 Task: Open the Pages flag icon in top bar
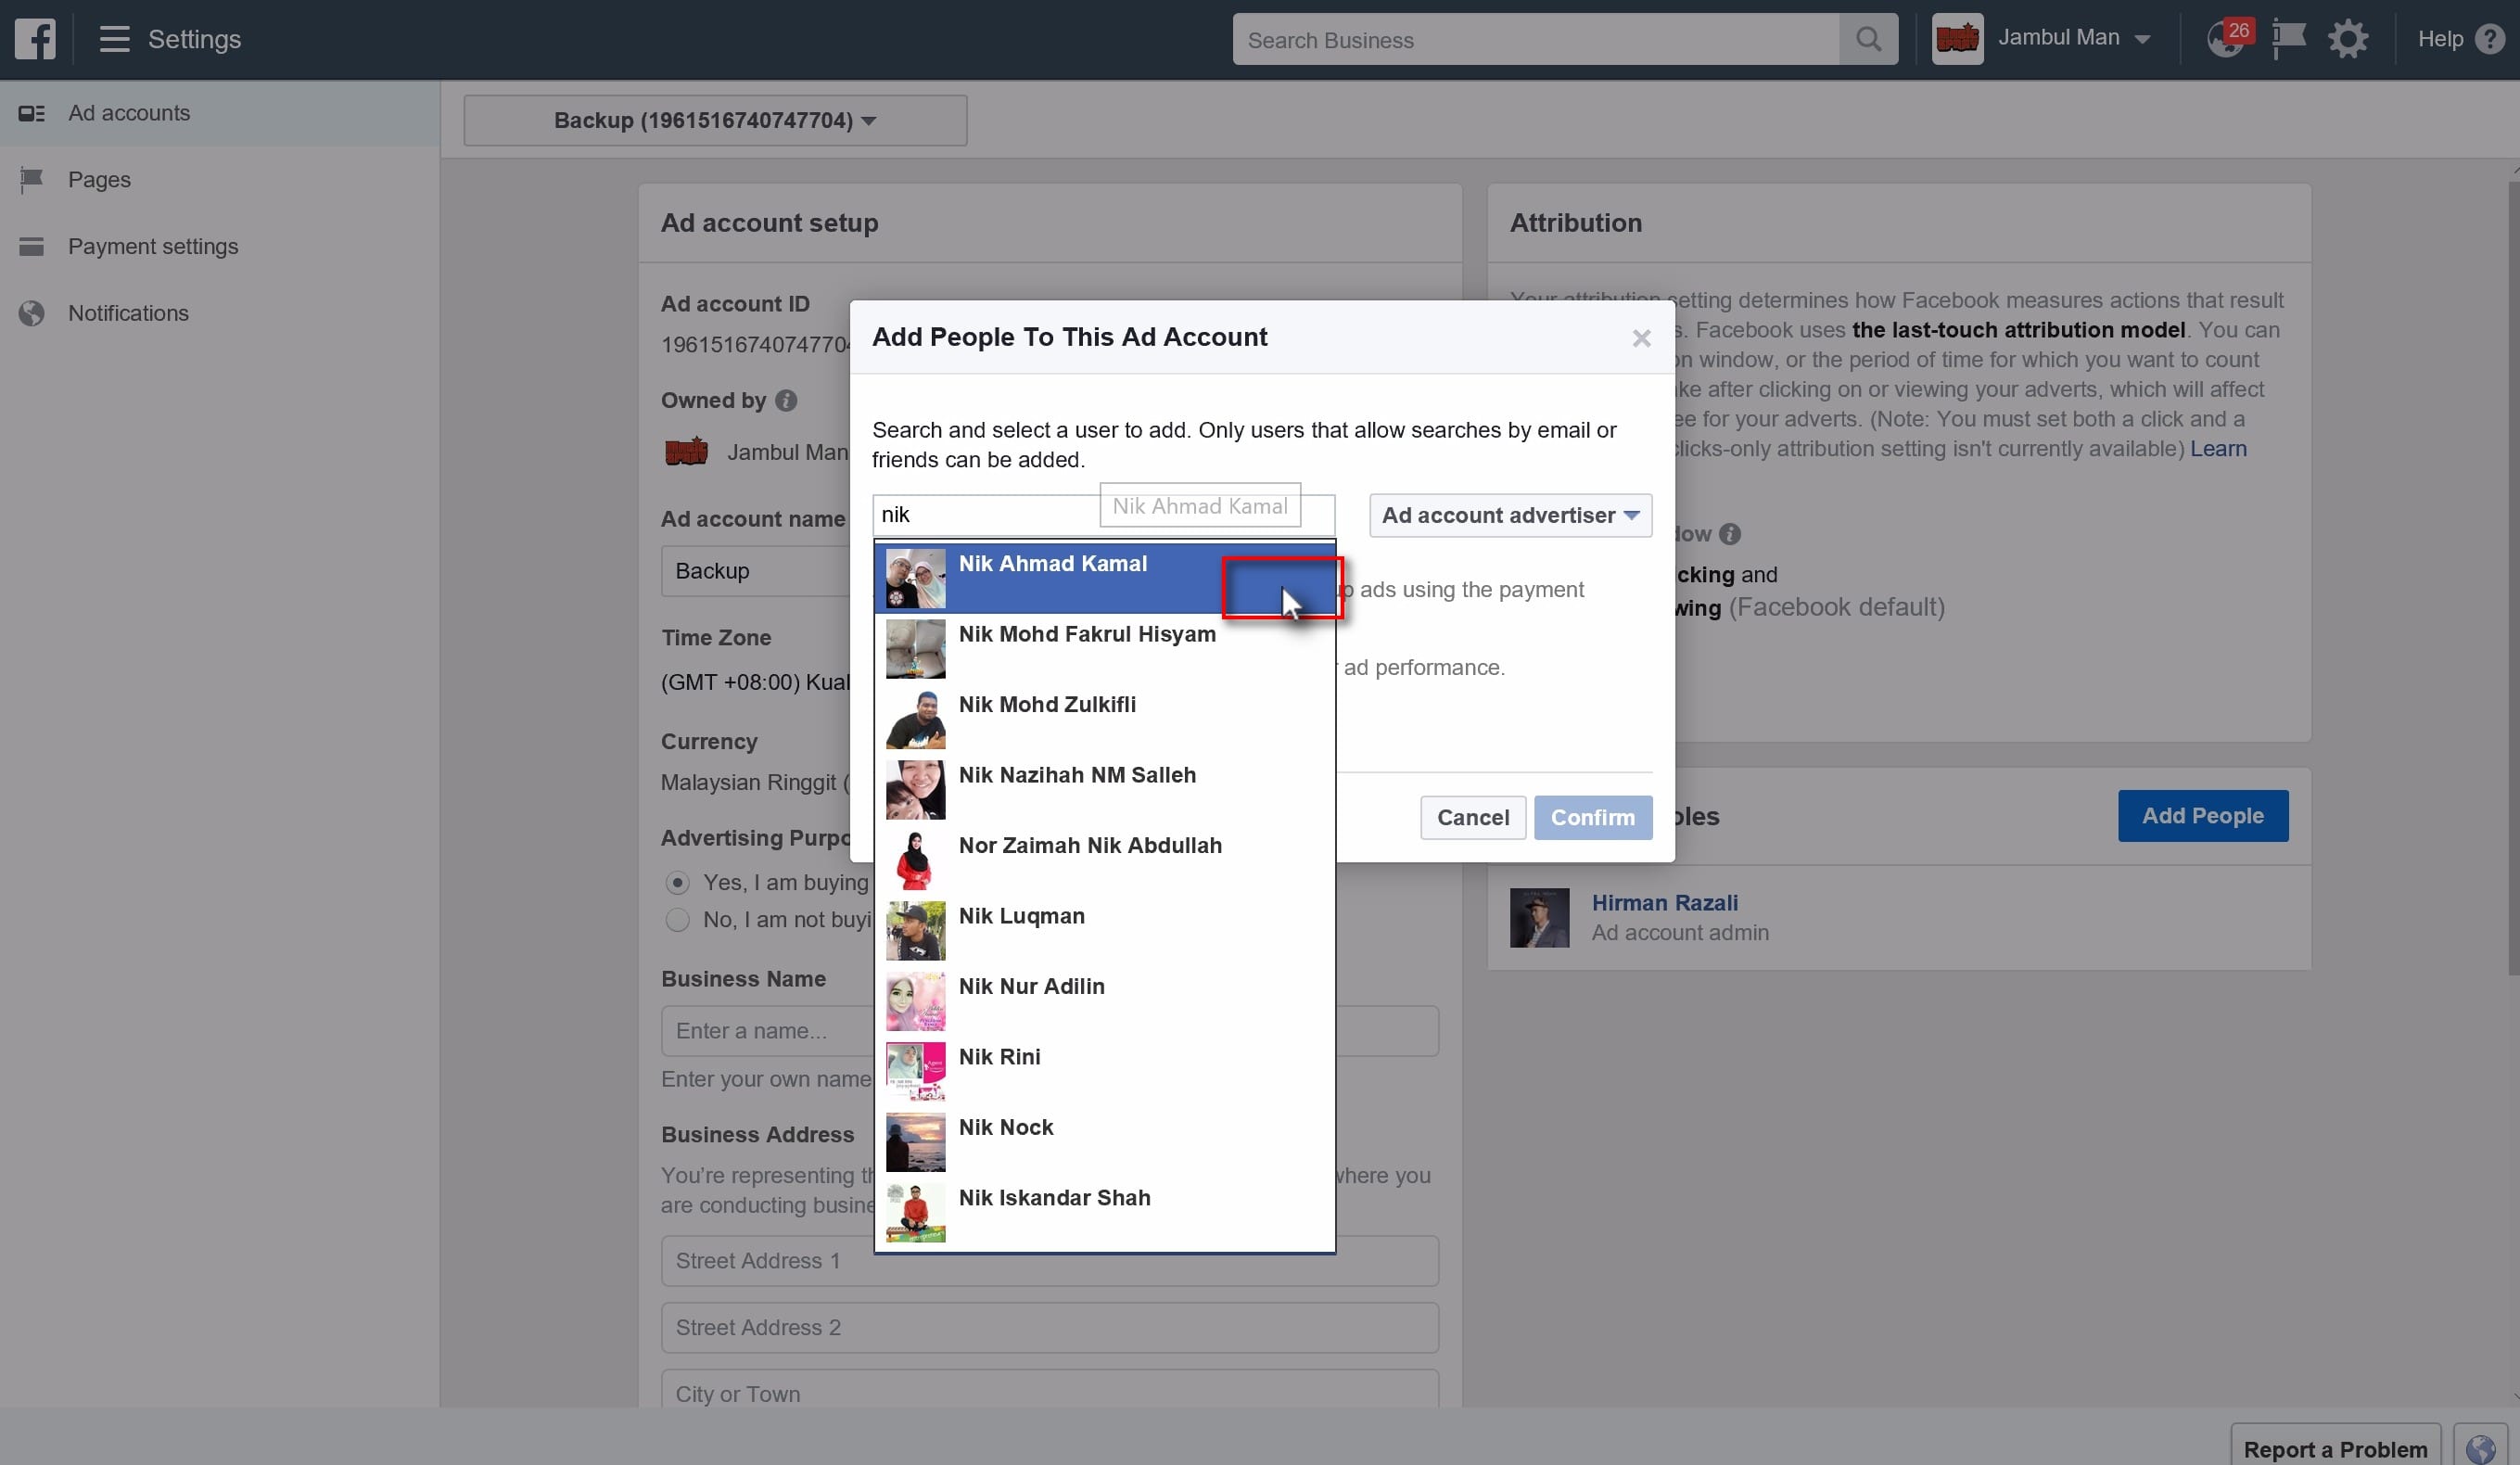[x=2288, y=39]
